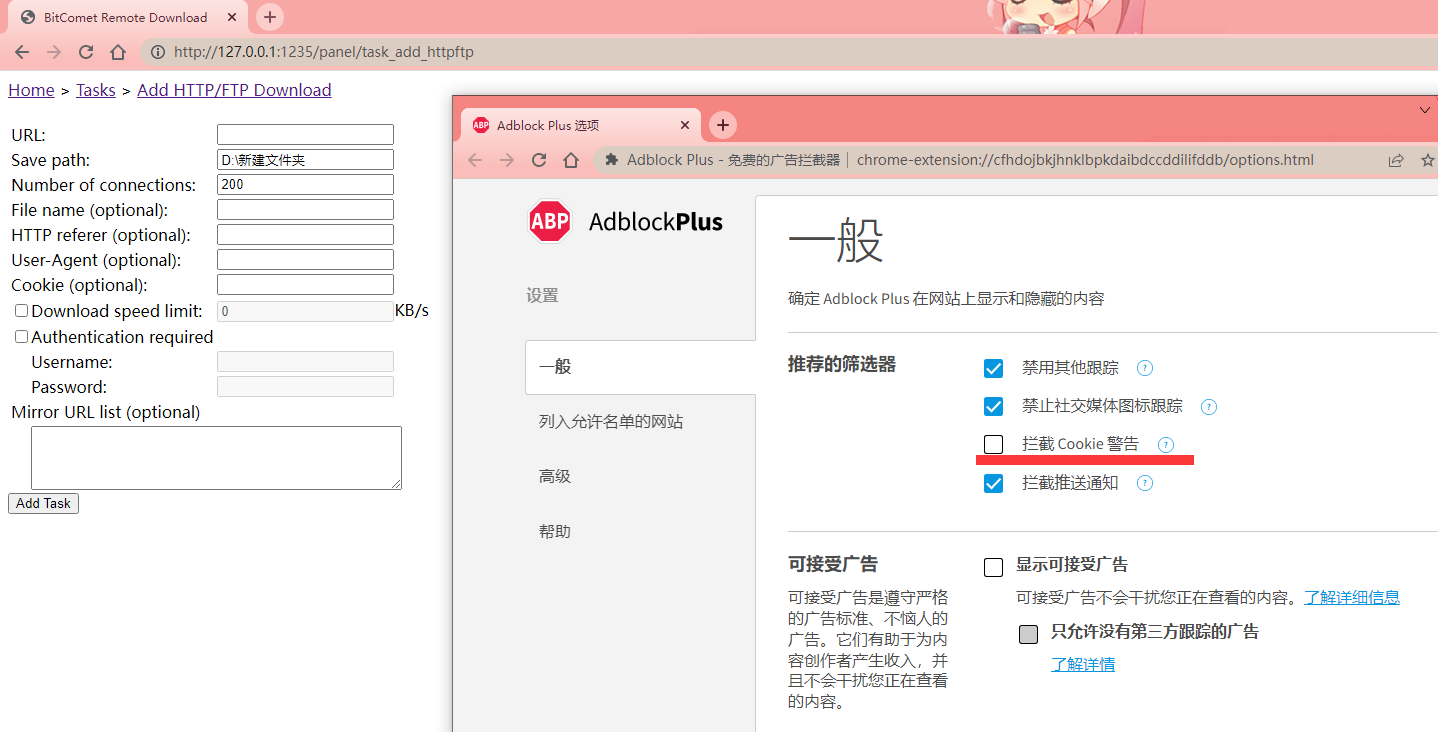Image resolution: width=1438 pixels, height=732 pixels.
Task: Focus the Cookie (optional) field
Action: pos(305,285)
